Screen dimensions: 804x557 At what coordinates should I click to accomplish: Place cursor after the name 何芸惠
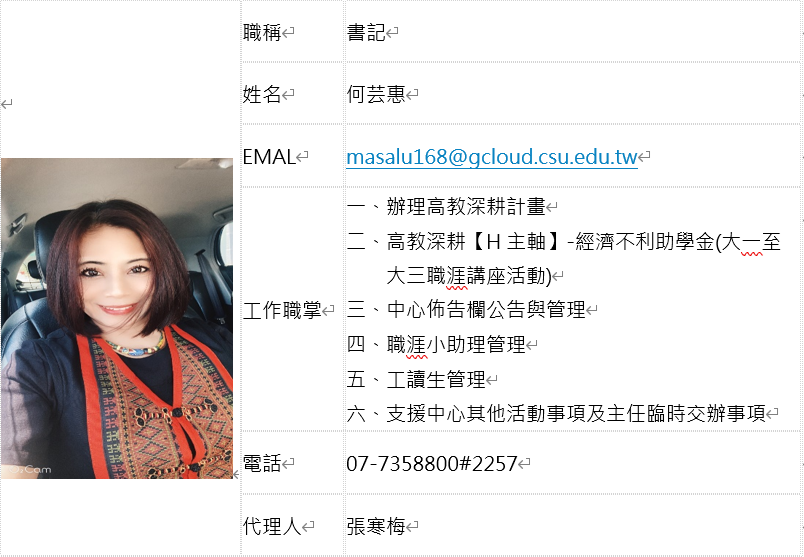pyautogui.click(x=406, y=94)
